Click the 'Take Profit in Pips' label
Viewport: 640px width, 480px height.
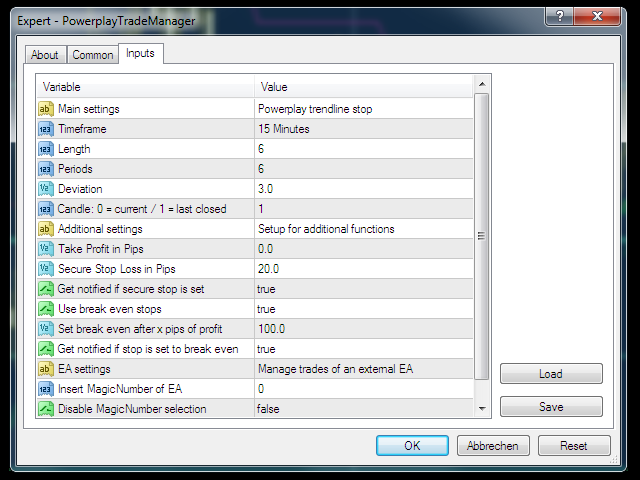pyautogui.click(x=101, y=249)
